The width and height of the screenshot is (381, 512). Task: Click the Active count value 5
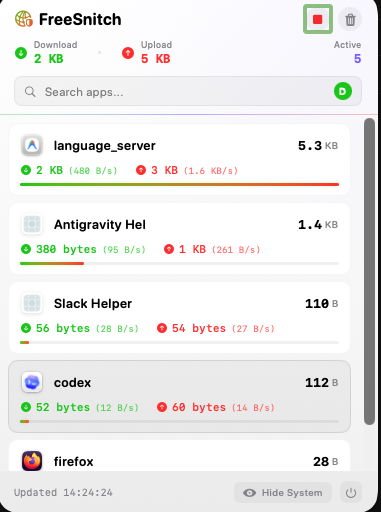click(x=357, y=59)
